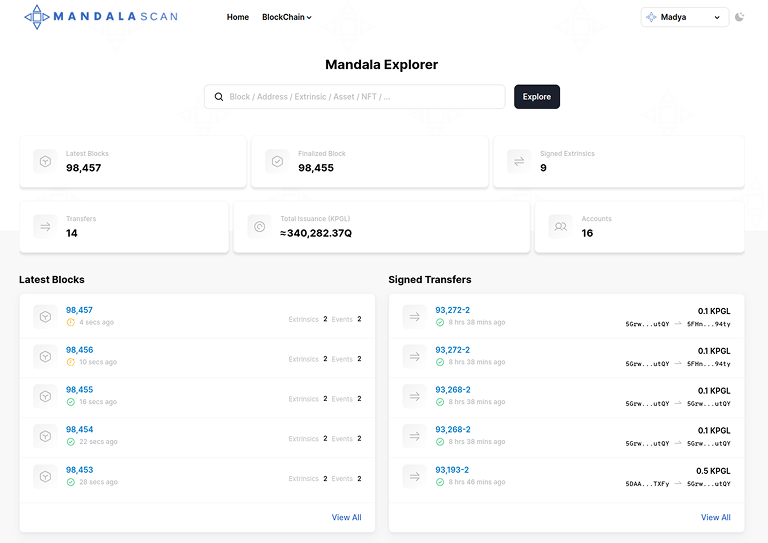The image size is (768, 543).
Task: Click the Finalized Block shield icon
Action: coord(277,161)
